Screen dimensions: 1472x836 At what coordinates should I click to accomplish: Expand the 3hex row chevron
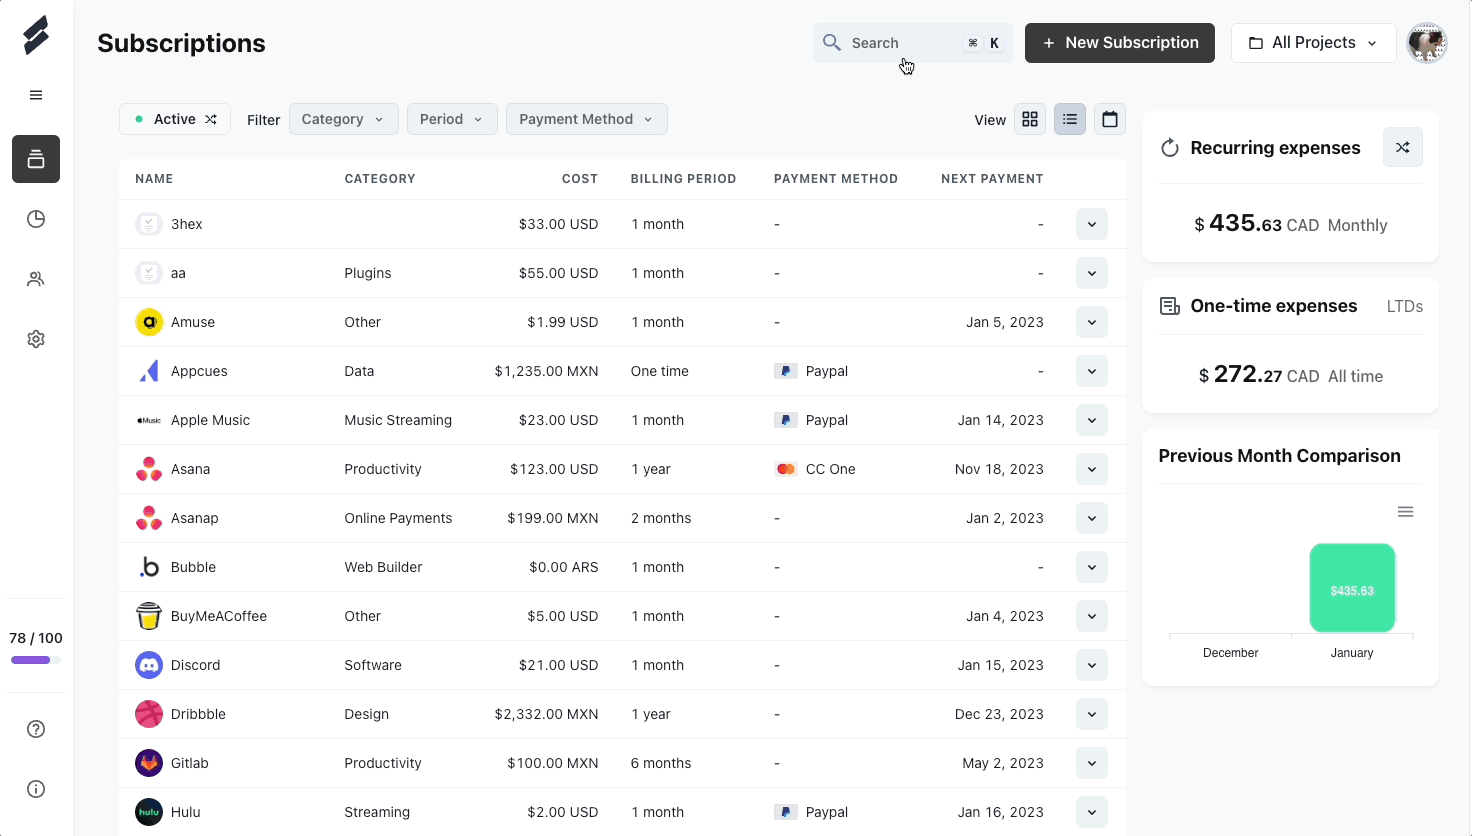[x=1092, y=224]
